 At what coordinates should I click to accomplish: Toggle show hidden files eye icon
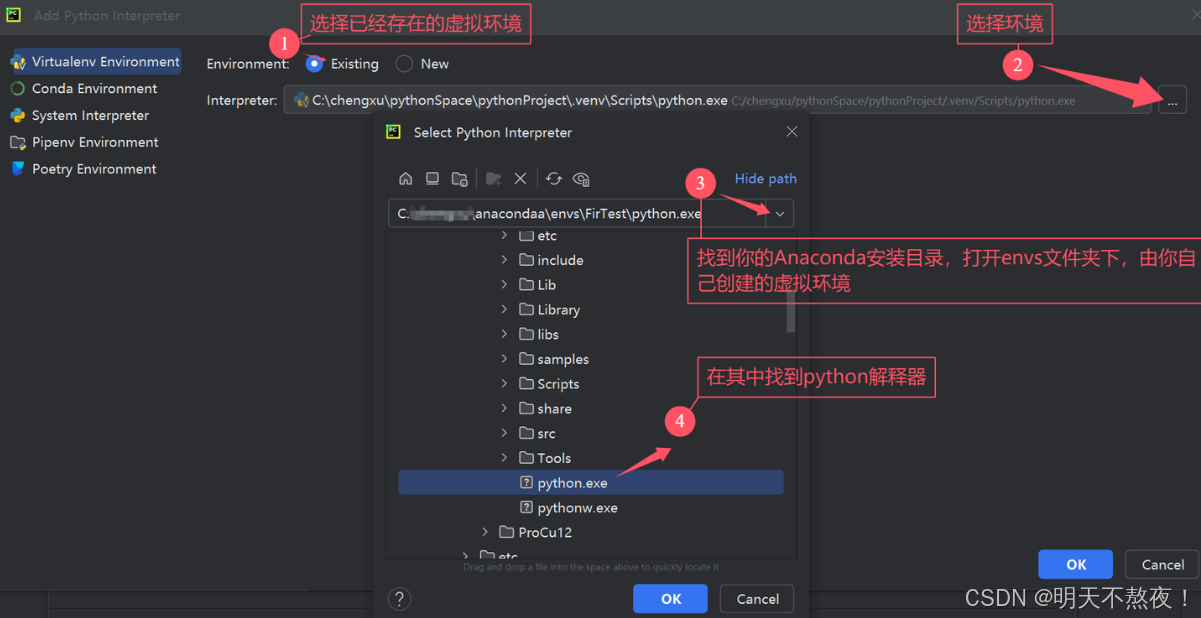[581, 179]
